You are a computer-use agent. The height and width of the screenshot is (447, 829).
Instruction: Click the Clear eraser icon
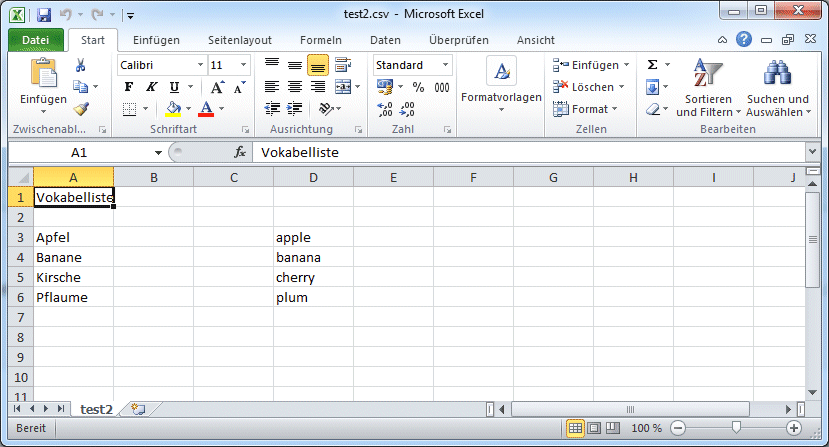[653, 110]
